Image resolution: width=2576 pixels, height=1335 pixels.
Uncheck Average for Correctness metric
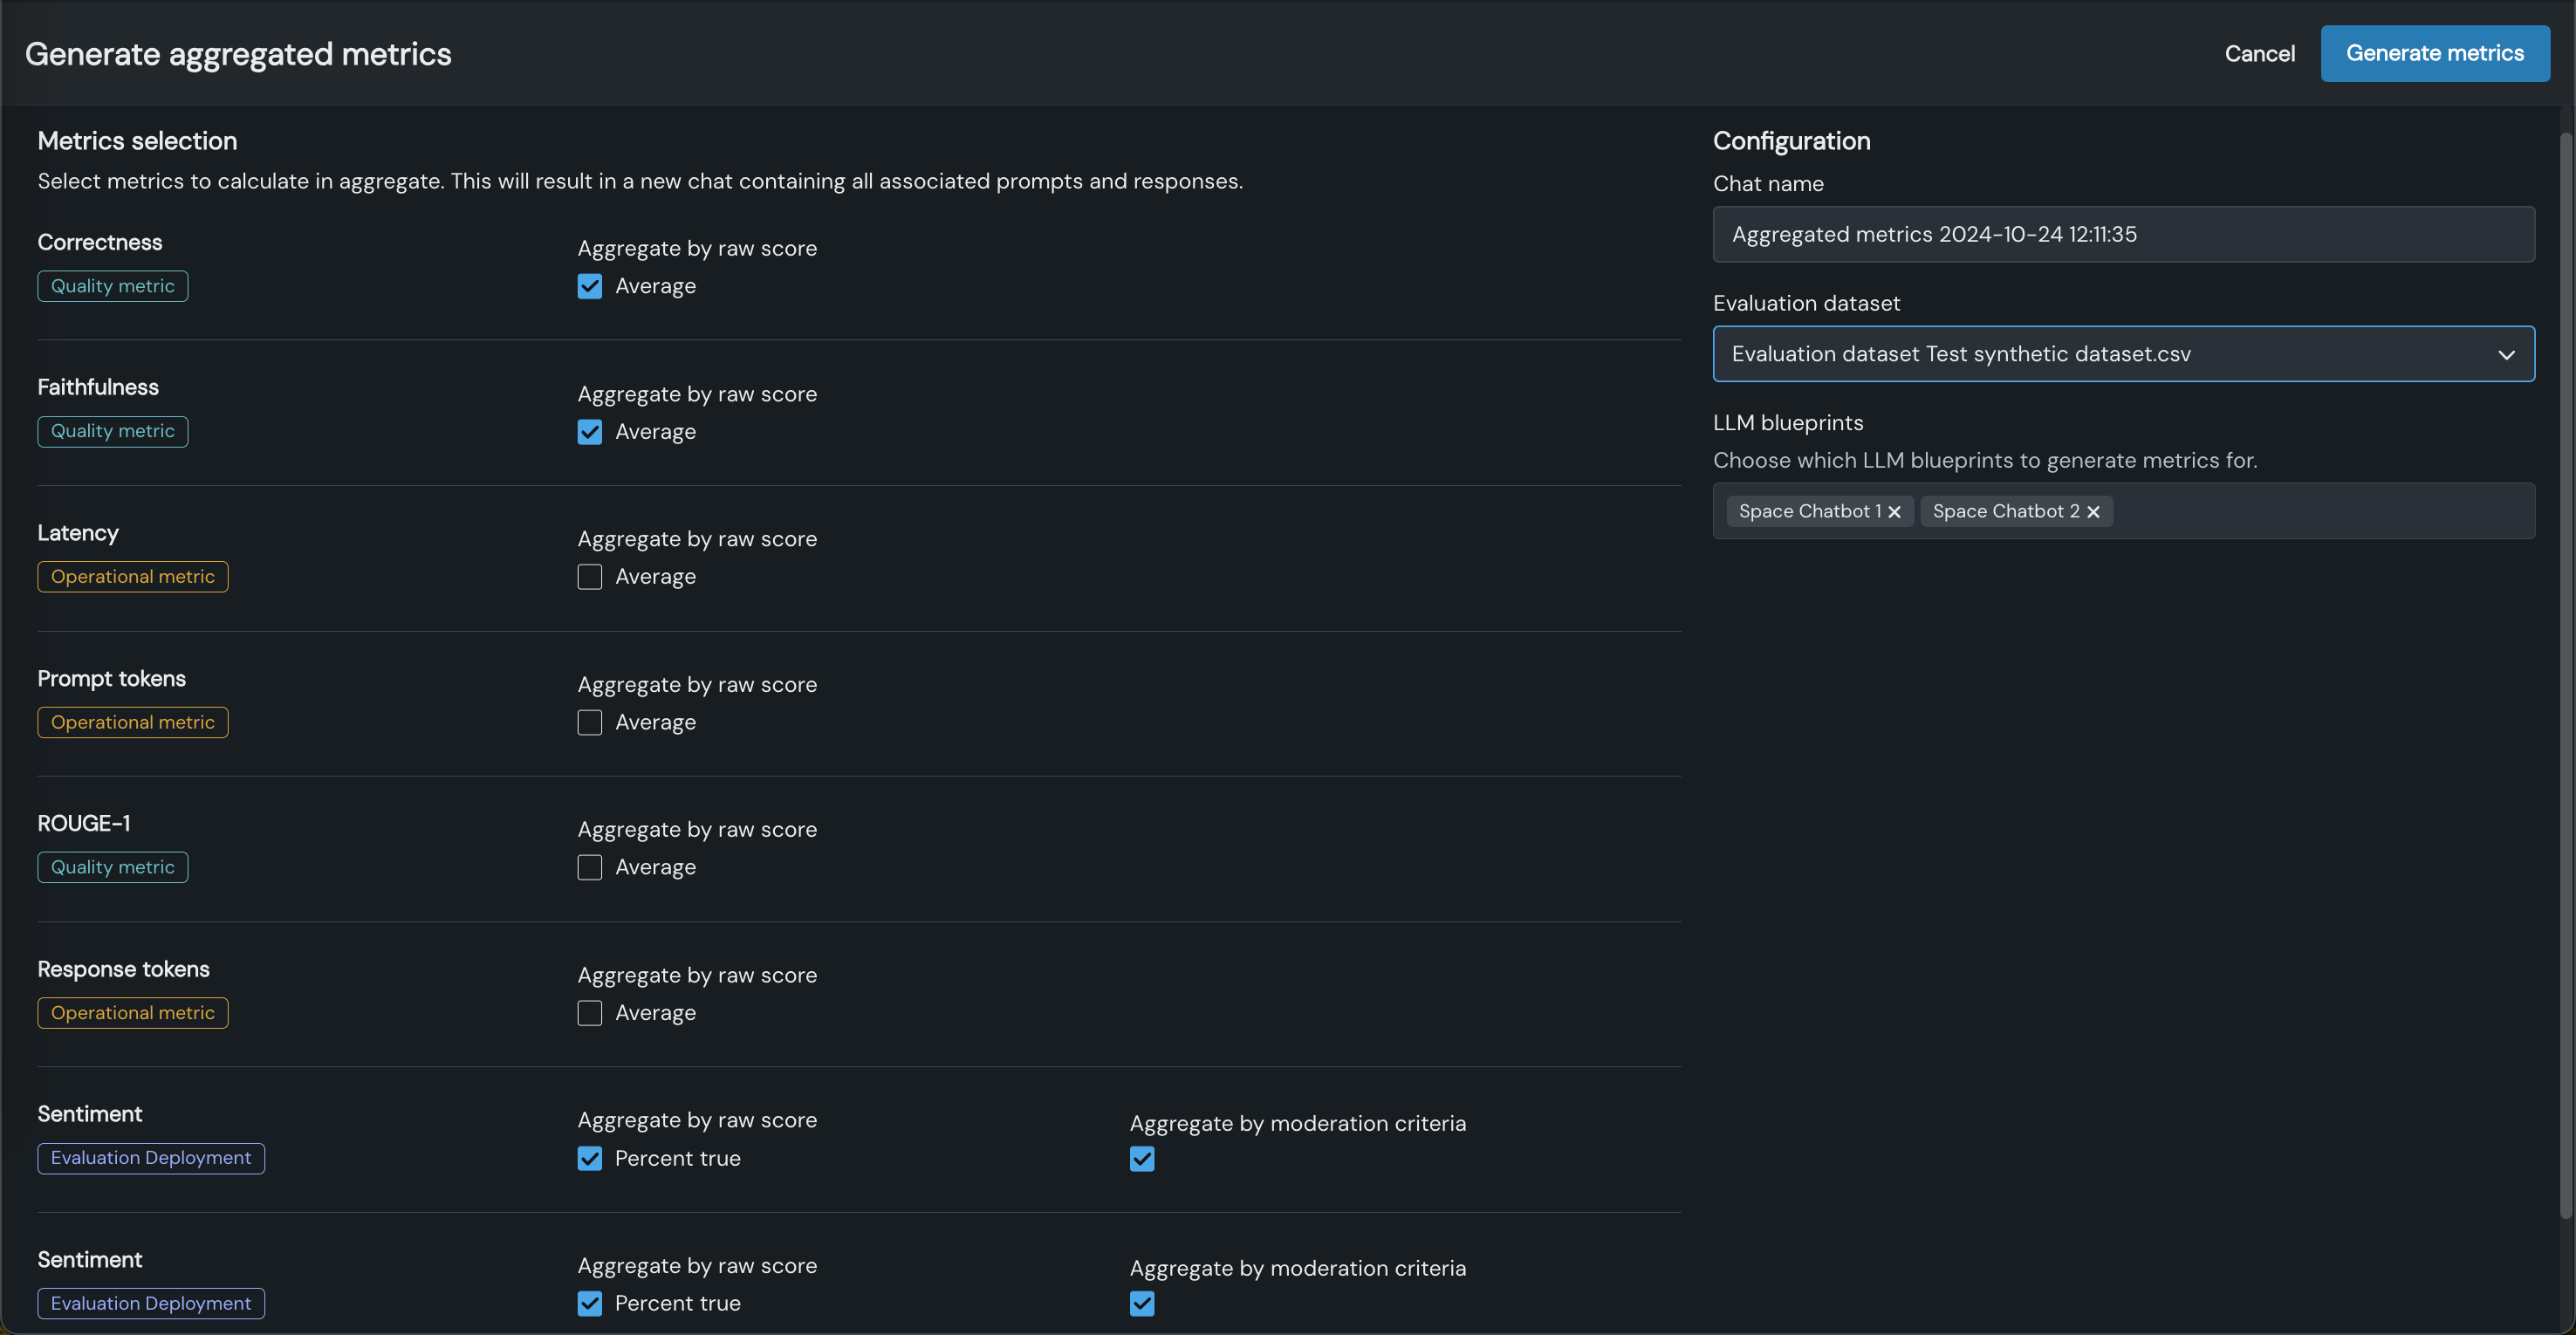pyautogui.click(x=590, y=287)
